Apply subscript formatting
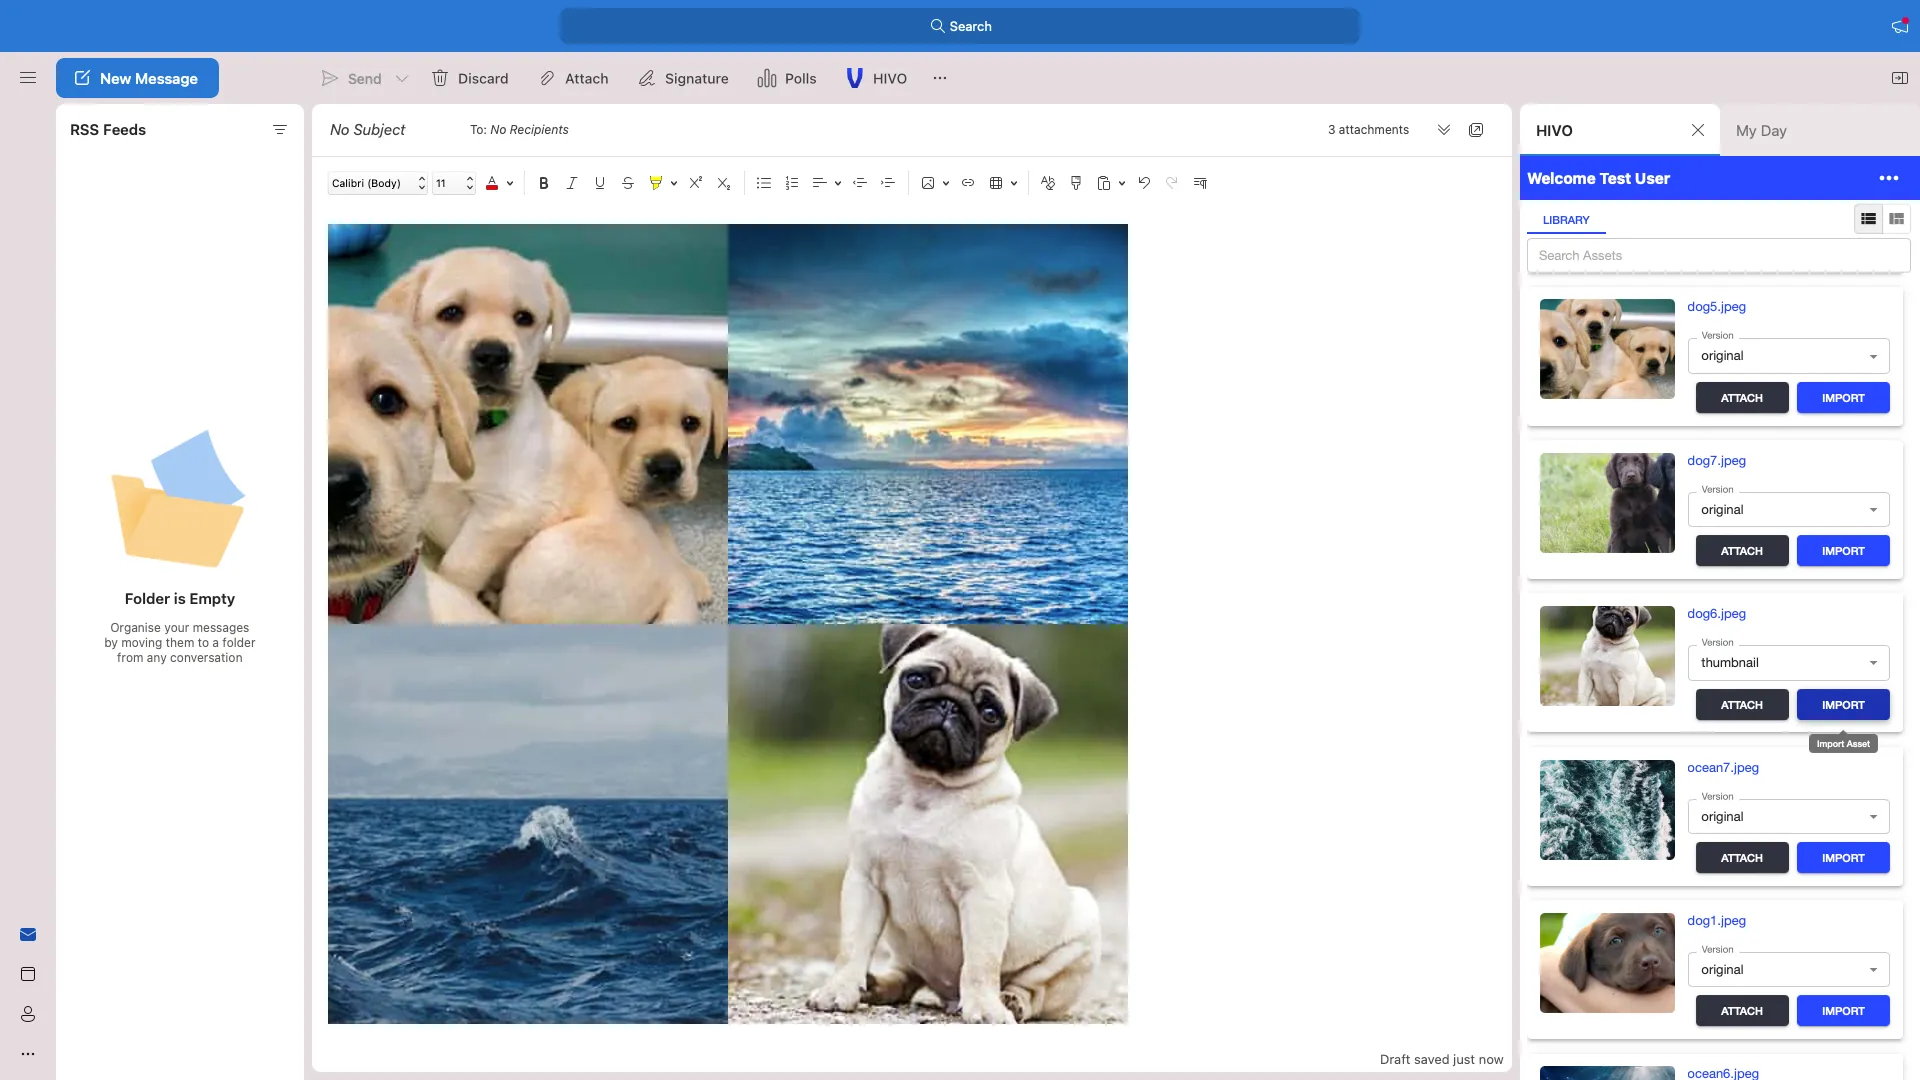The height and width of the screenshot is (1080, 1920). [x=724, y=183]
